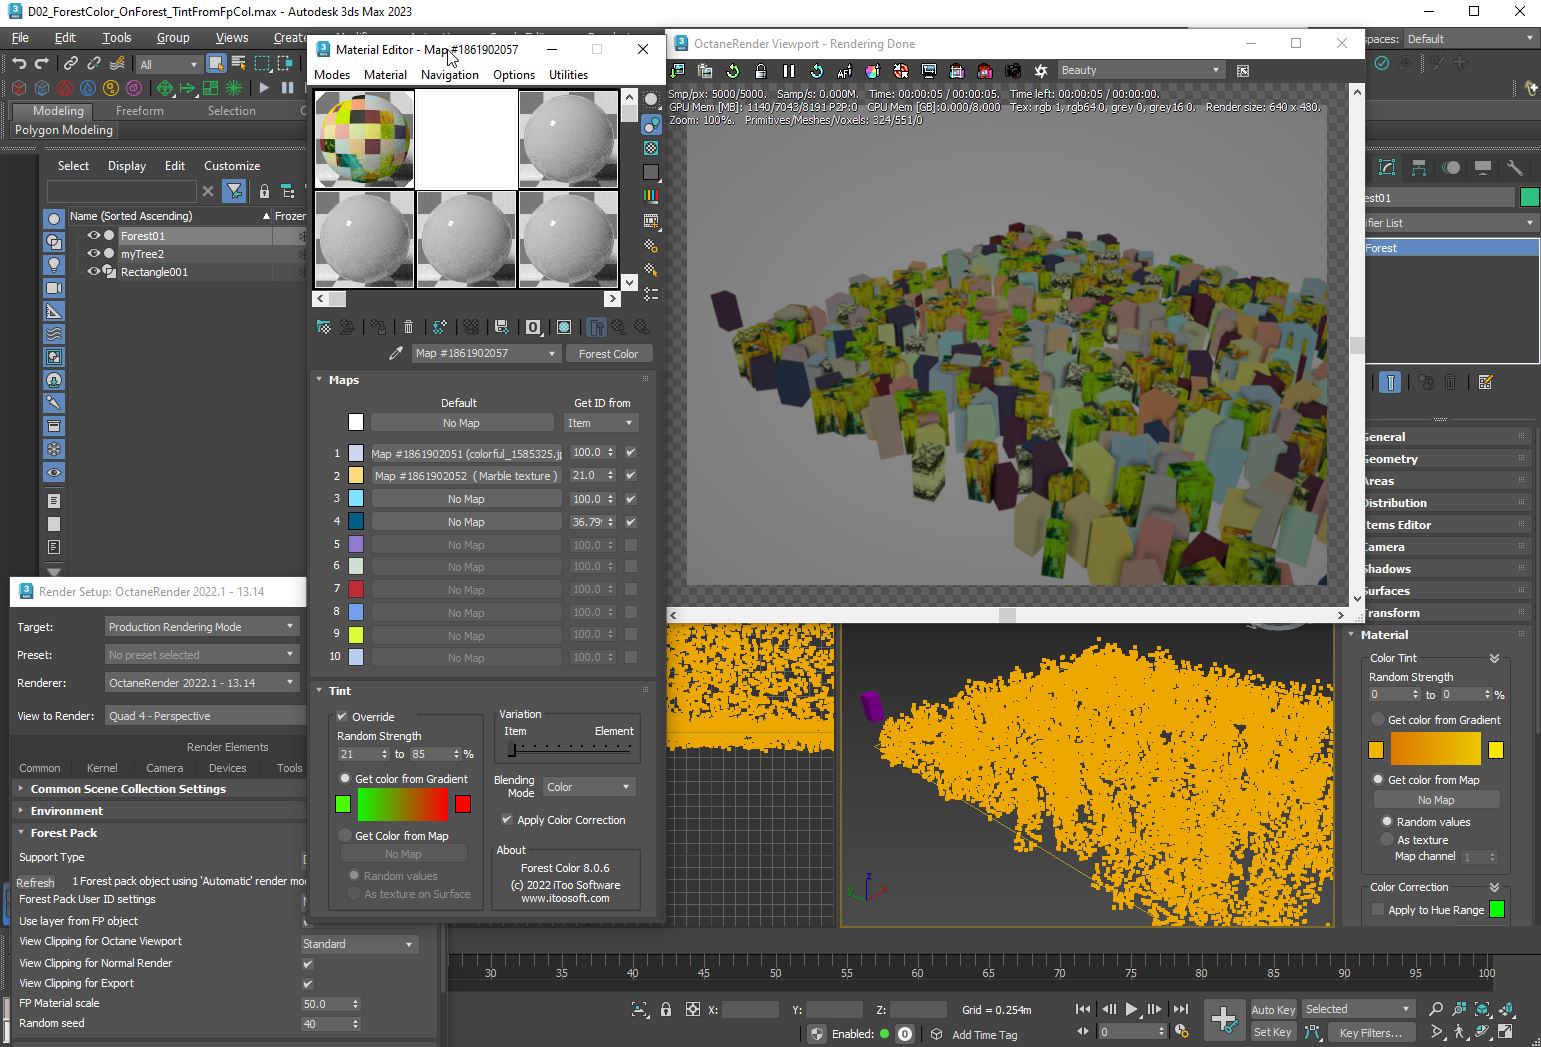Pause rendering in the OctaneRender Viewport toolbar

coord(788,71)
